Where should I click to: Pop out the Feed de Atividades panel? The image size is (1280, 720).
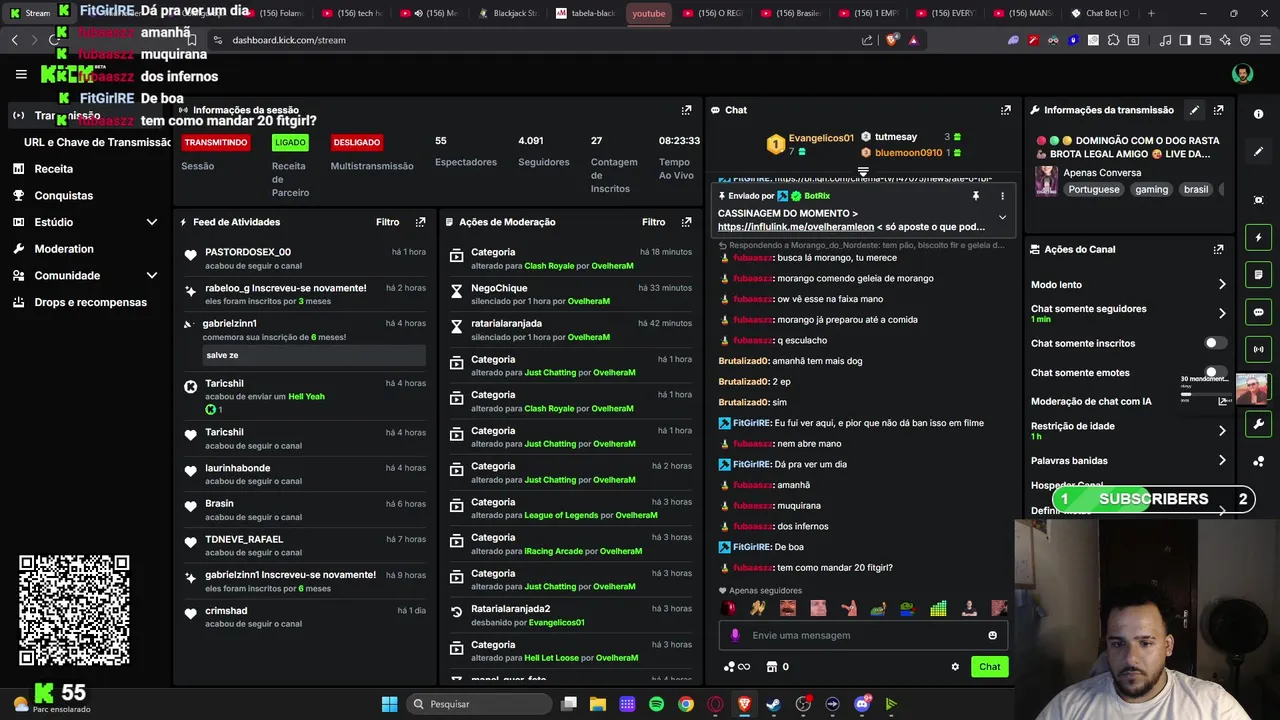(x=420, y=222)
